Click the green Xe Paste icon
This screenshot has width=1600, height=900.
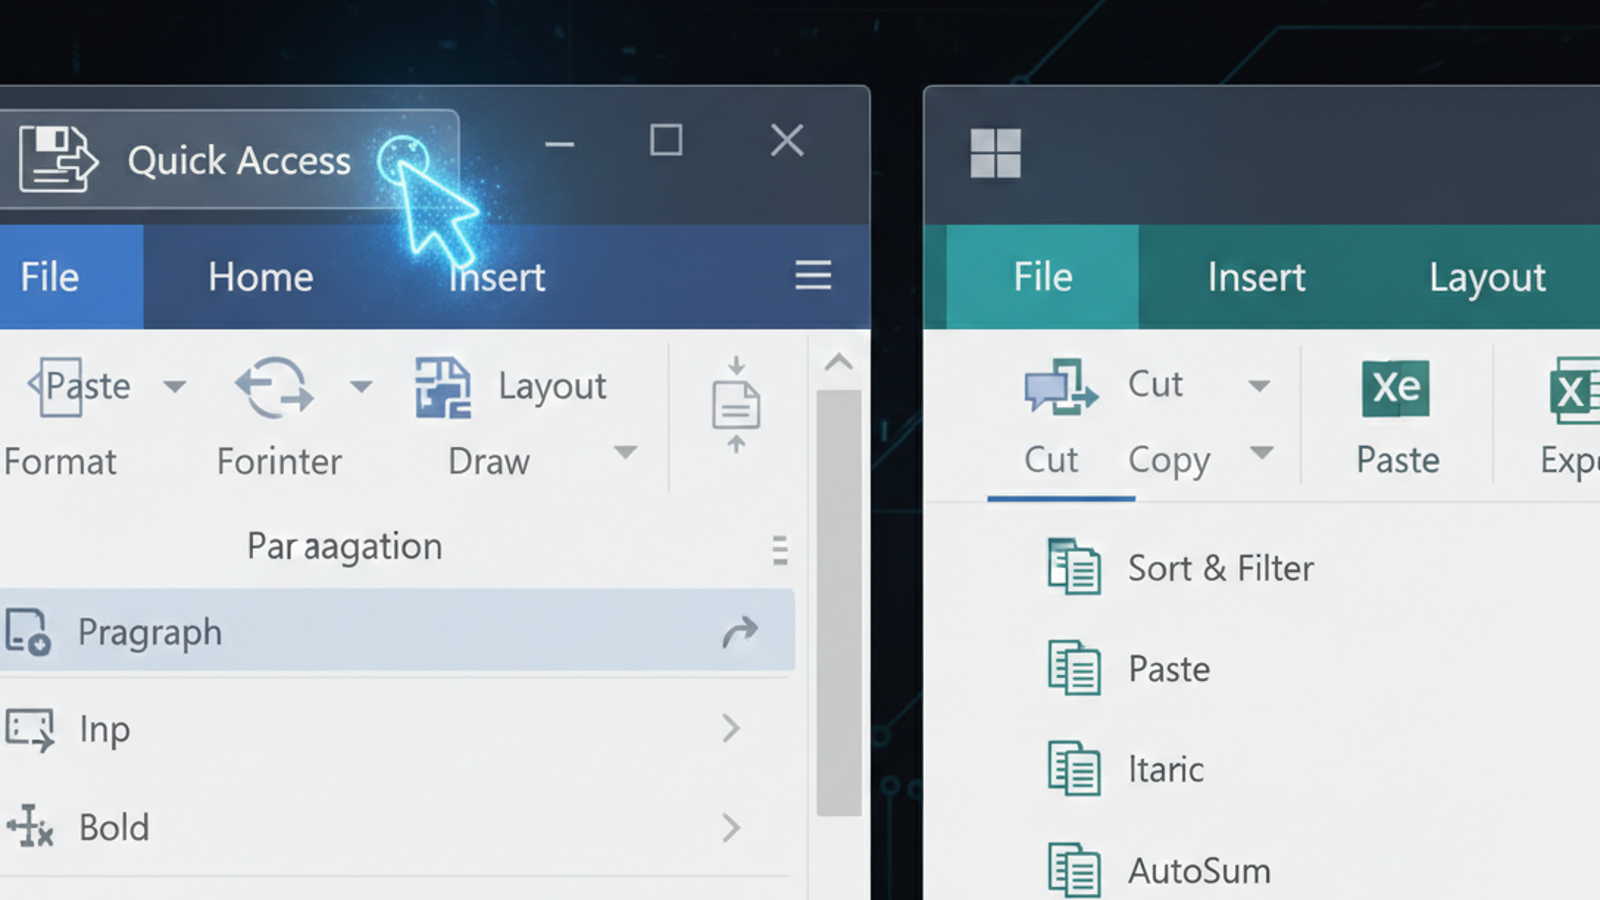[x=1396, y=388]
